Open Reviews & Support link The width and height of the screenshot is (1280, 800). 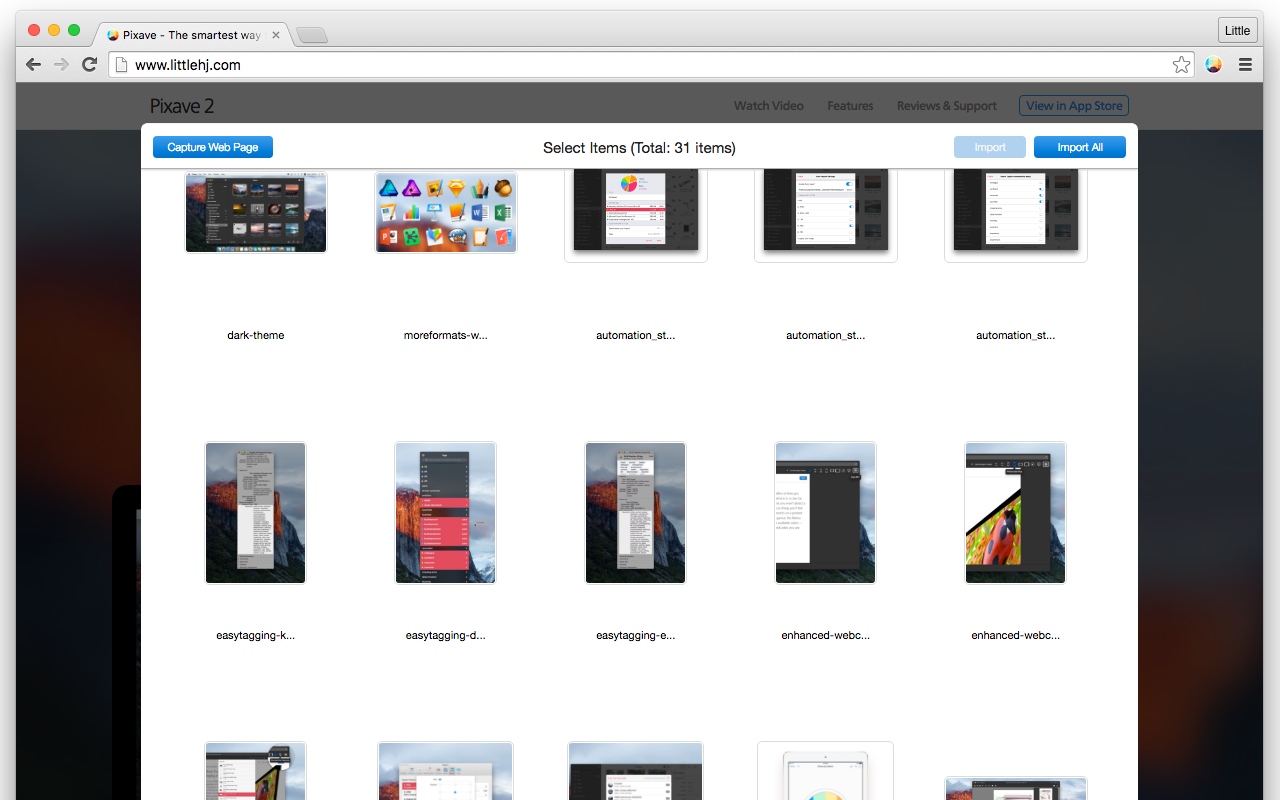click(947, 106)
